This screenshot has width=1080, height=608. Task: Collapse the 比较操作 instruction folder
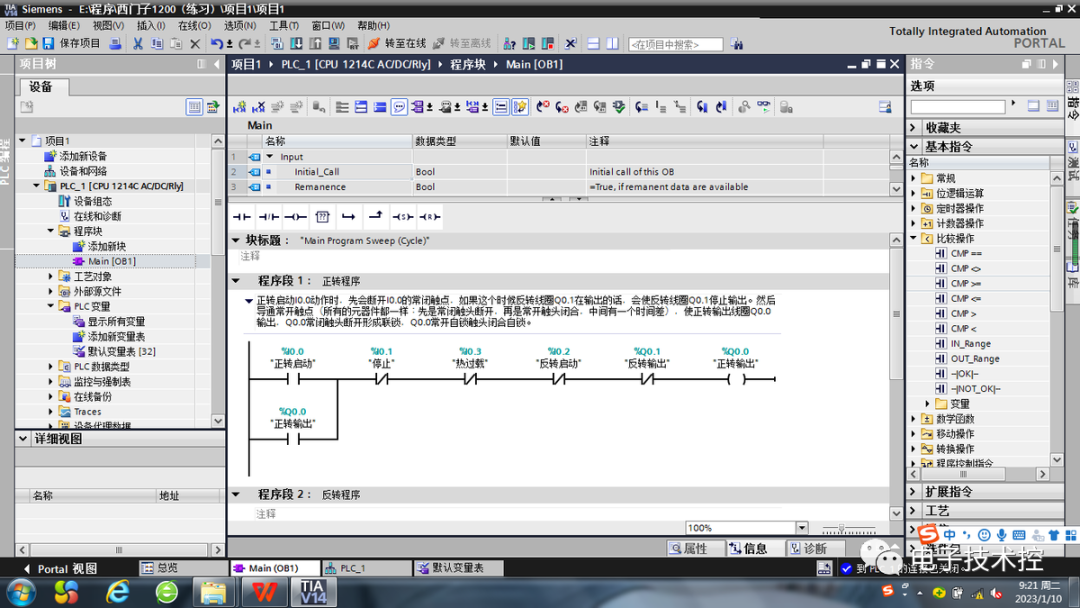(914, 238)
